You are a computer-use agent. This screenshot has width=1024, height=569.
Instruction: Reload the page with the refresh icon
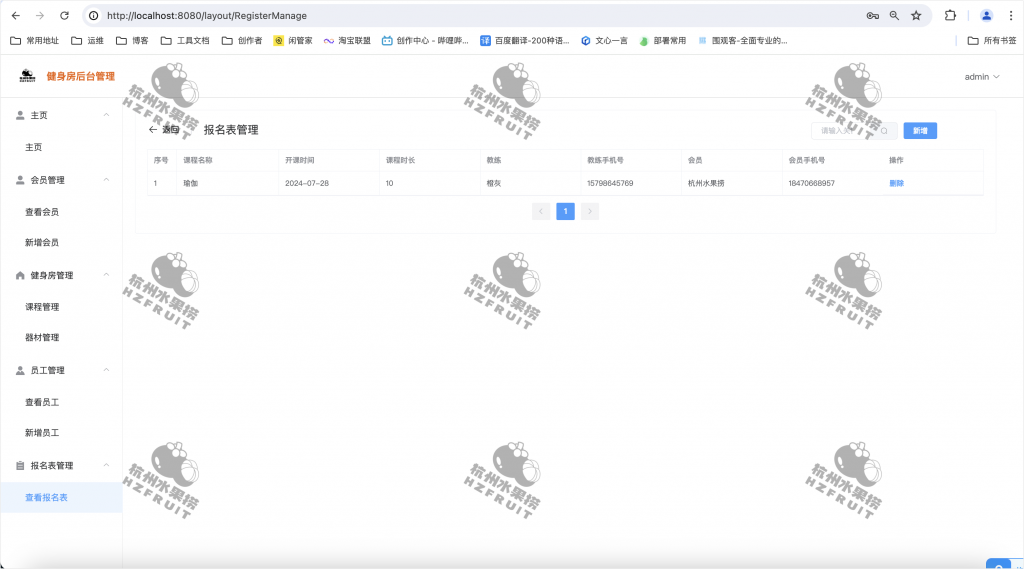click(x=64, y=16)
